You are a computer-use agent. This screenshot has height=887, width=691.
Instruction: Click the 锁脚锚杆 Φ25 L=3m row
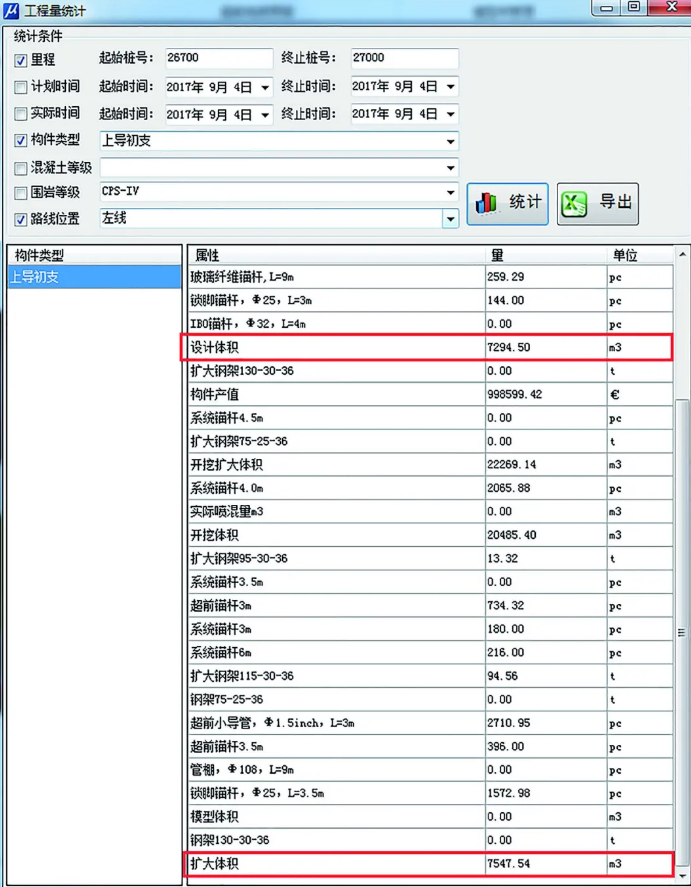pyautogui.click(x=431, y=301)
